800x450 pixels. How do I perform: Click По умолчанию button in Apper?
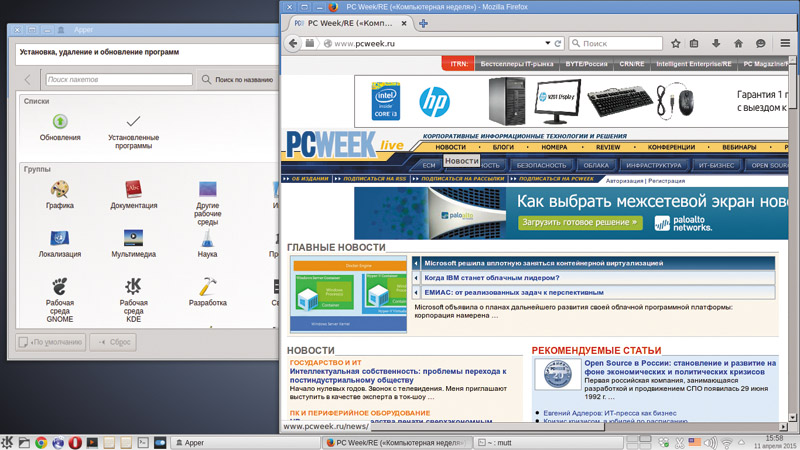point(51,342)
